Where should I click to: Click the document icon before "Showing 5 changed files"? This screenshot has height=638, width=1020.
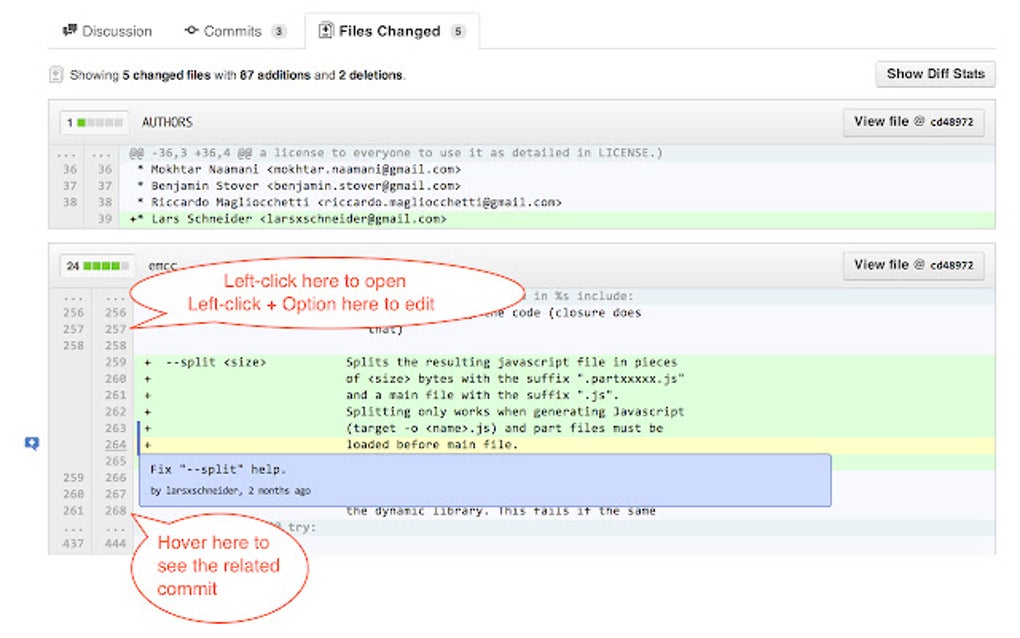pos(57,74)
